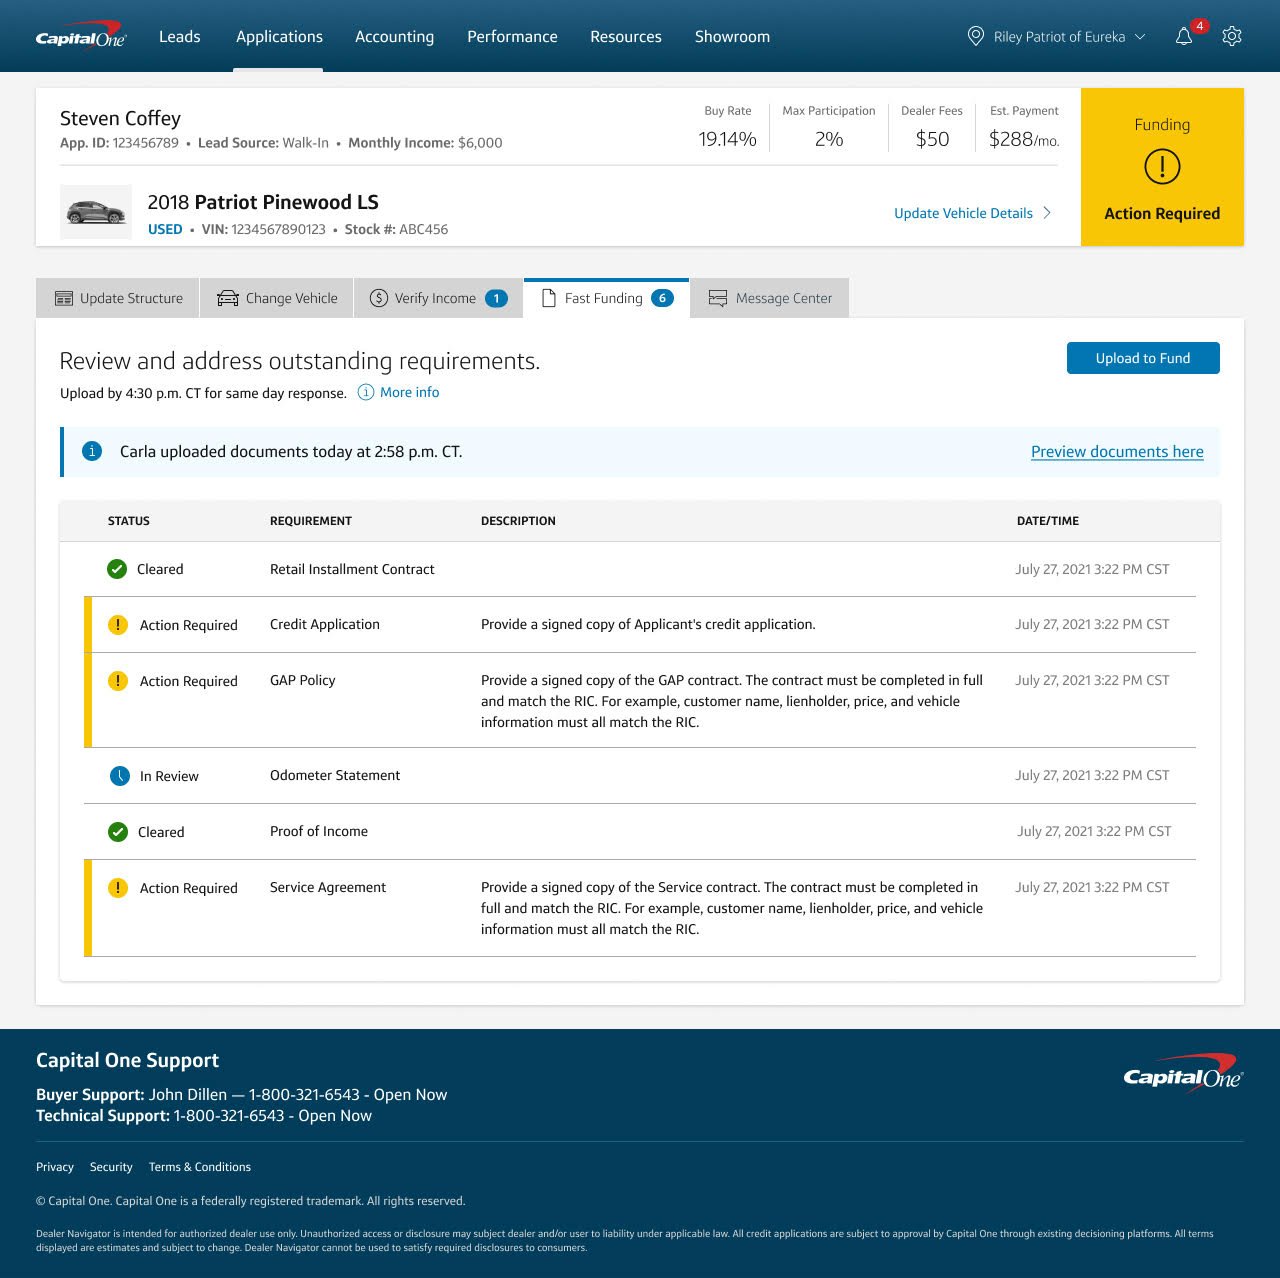1280x1278 pixels.
Task: Click the Upload to Fund button
Action: 1143,358
